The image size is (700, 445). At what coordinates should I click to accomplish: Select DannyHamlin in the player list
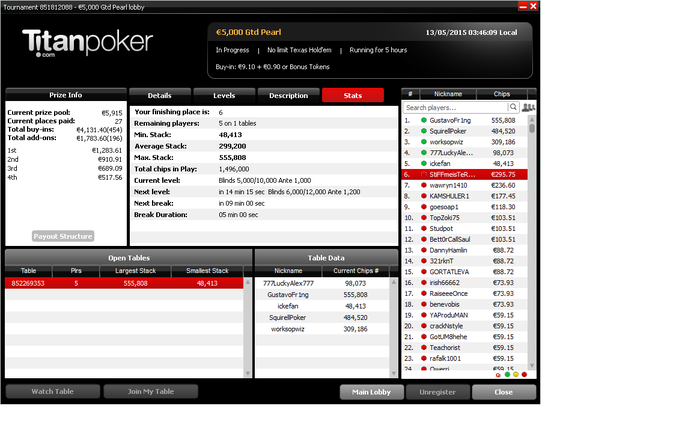(x=465, y=250)
